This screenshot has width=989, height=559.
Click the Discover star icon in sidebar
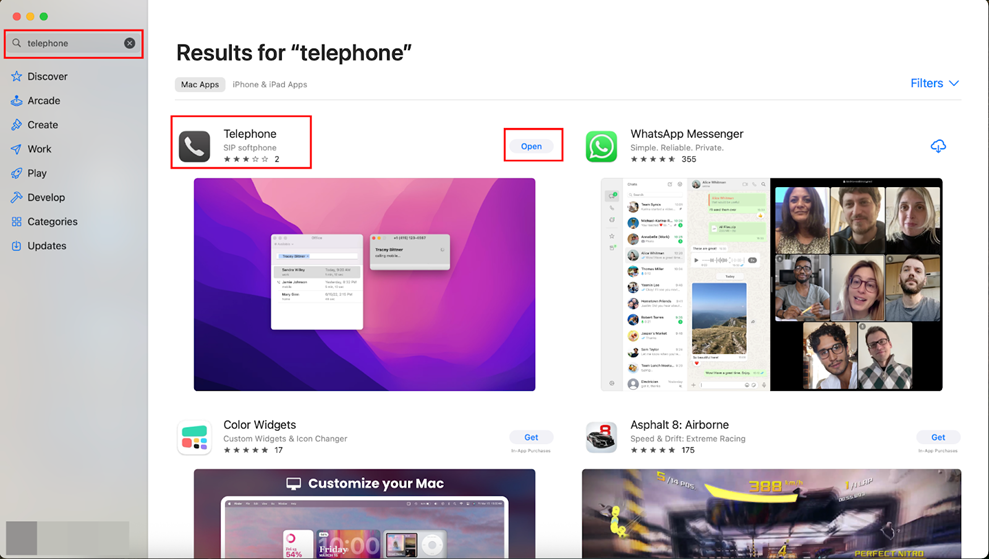click(16, 76)
